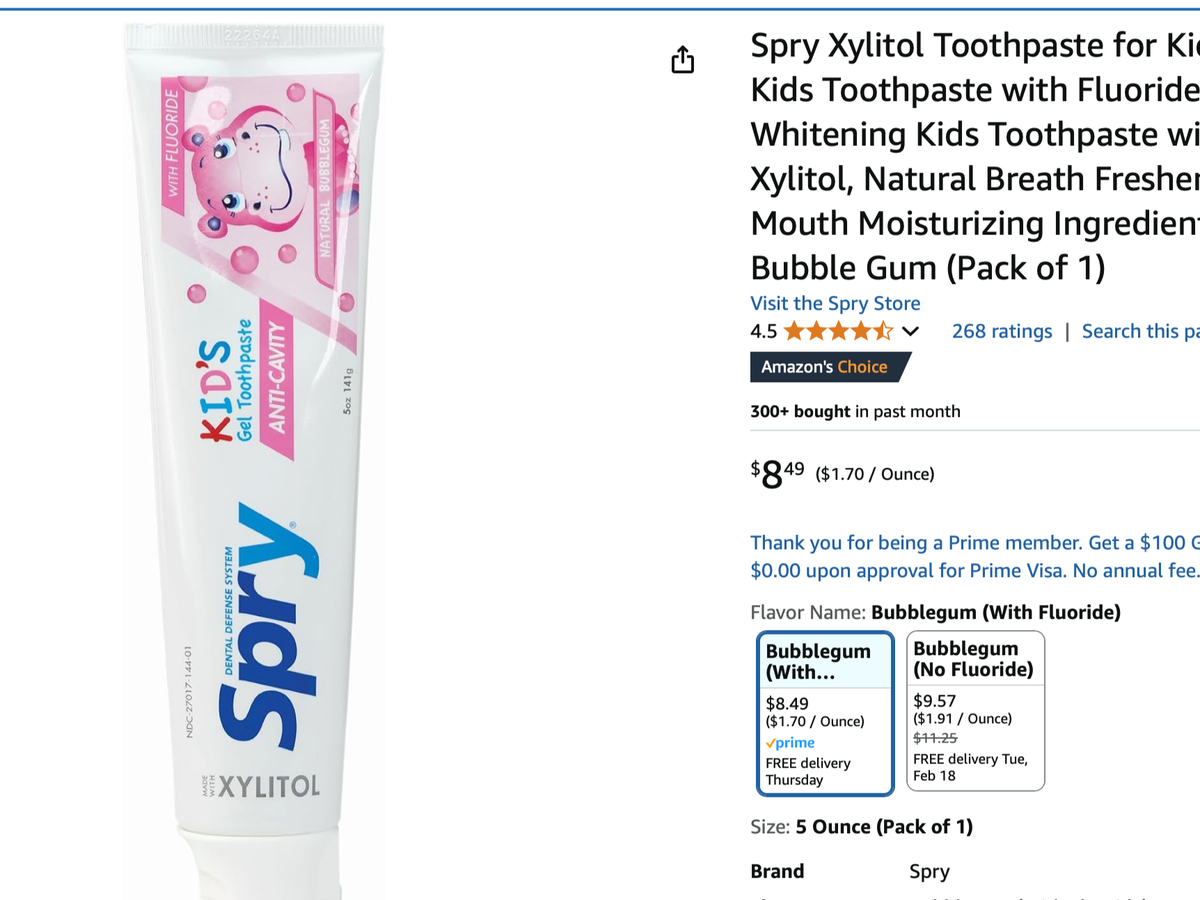Click the prime logo in the selected flavor
The height and width of the screenshot is (900, 1200).
point(790,743)
